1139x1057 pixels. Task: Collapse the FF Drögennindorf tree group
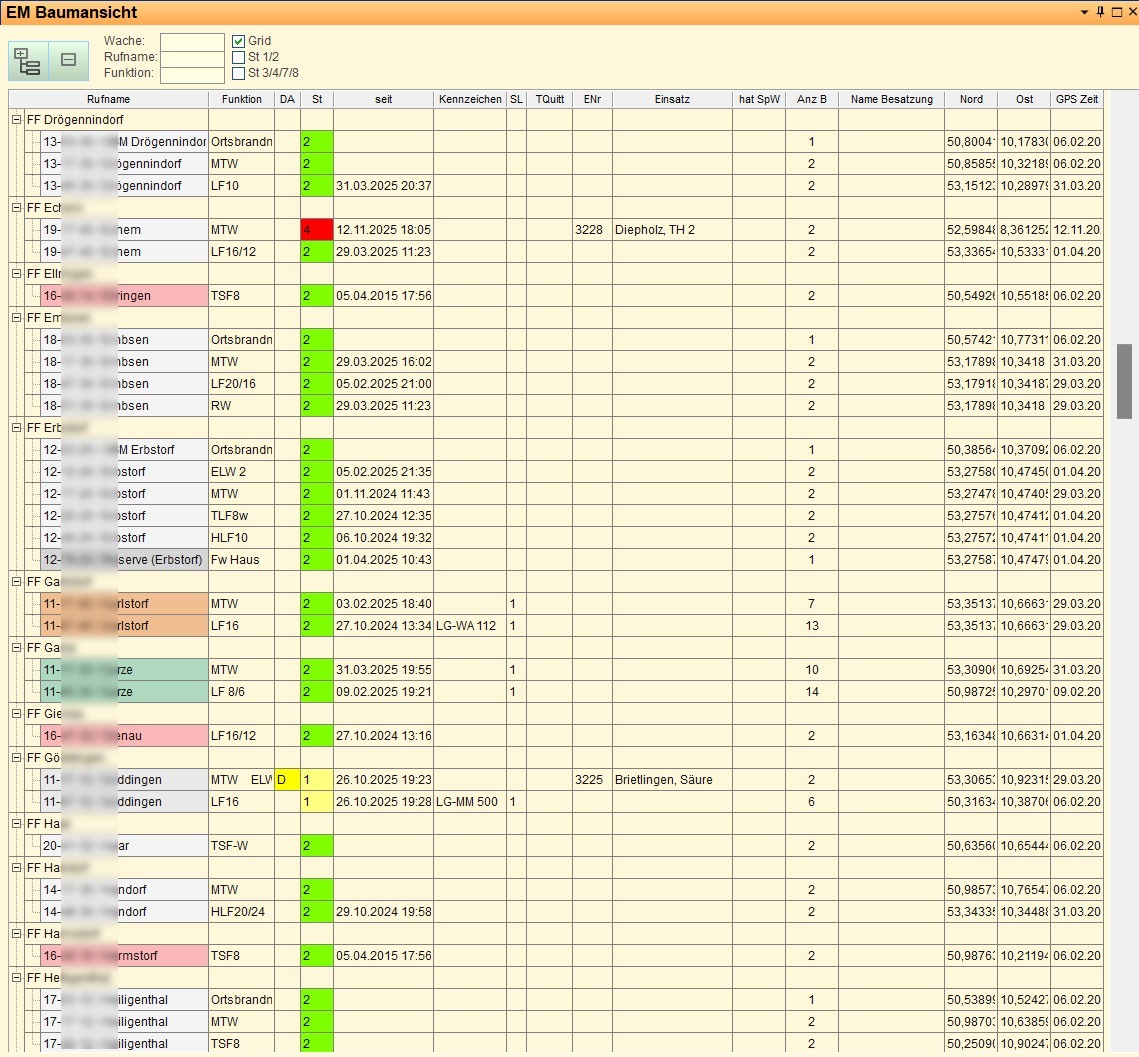(x=16, y=119)
